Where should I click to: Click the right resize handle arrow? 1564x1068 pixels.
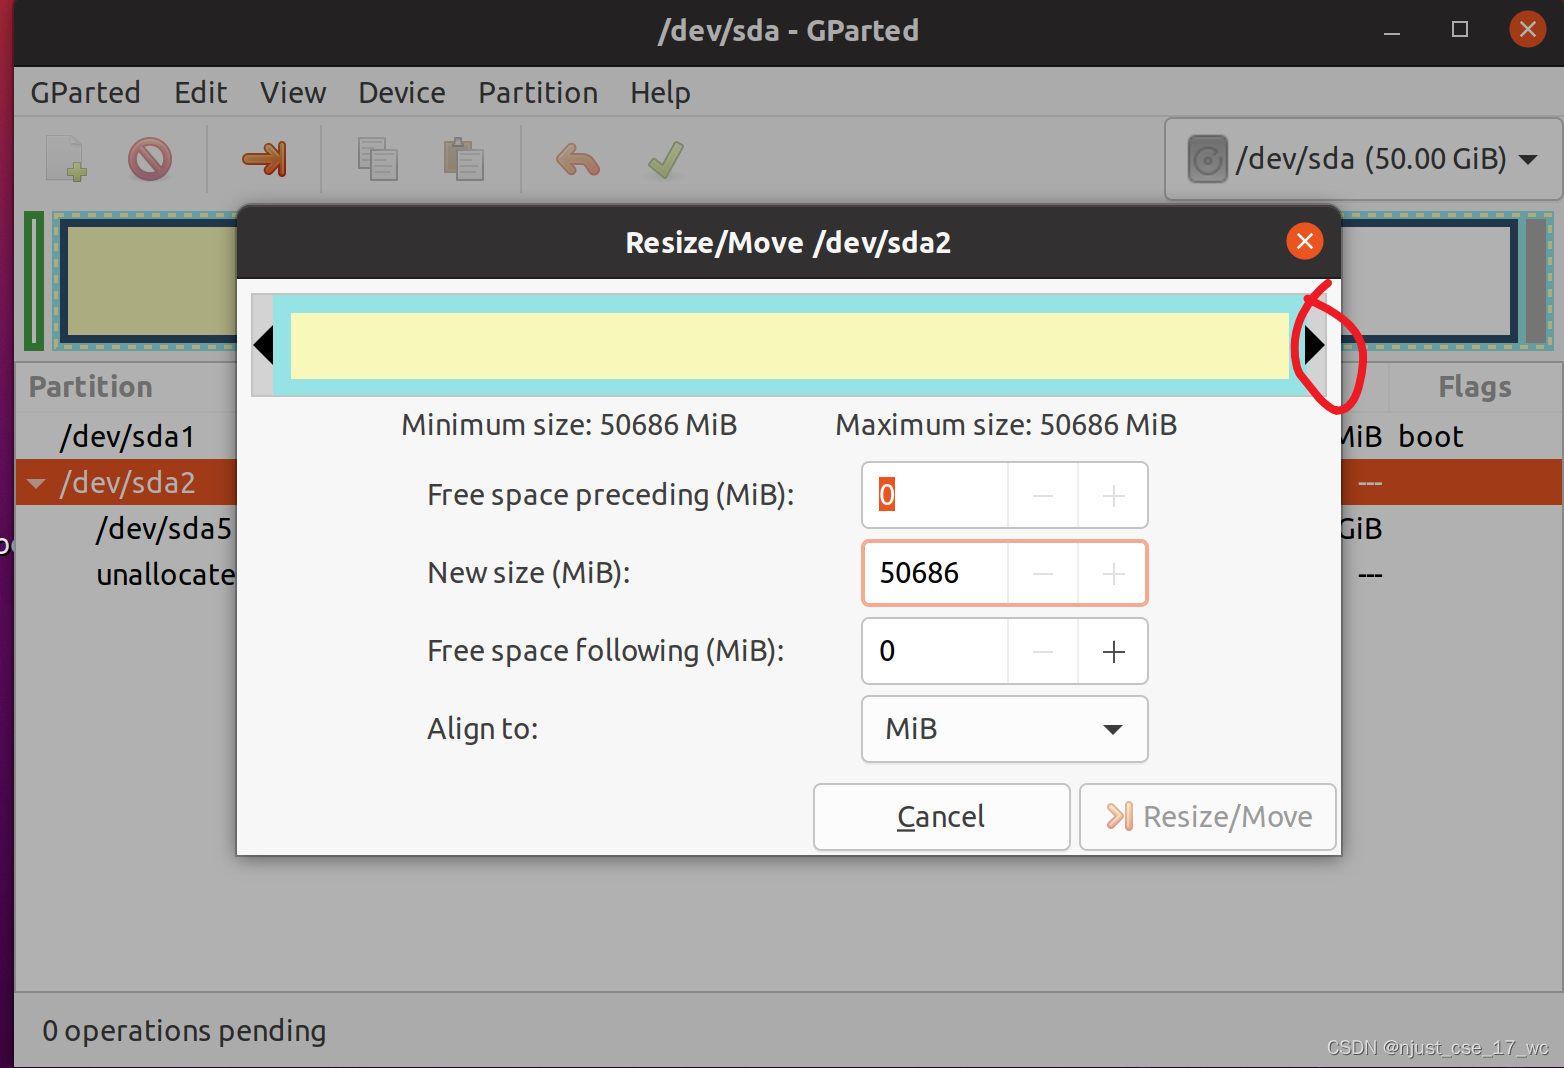(1315, 345)
